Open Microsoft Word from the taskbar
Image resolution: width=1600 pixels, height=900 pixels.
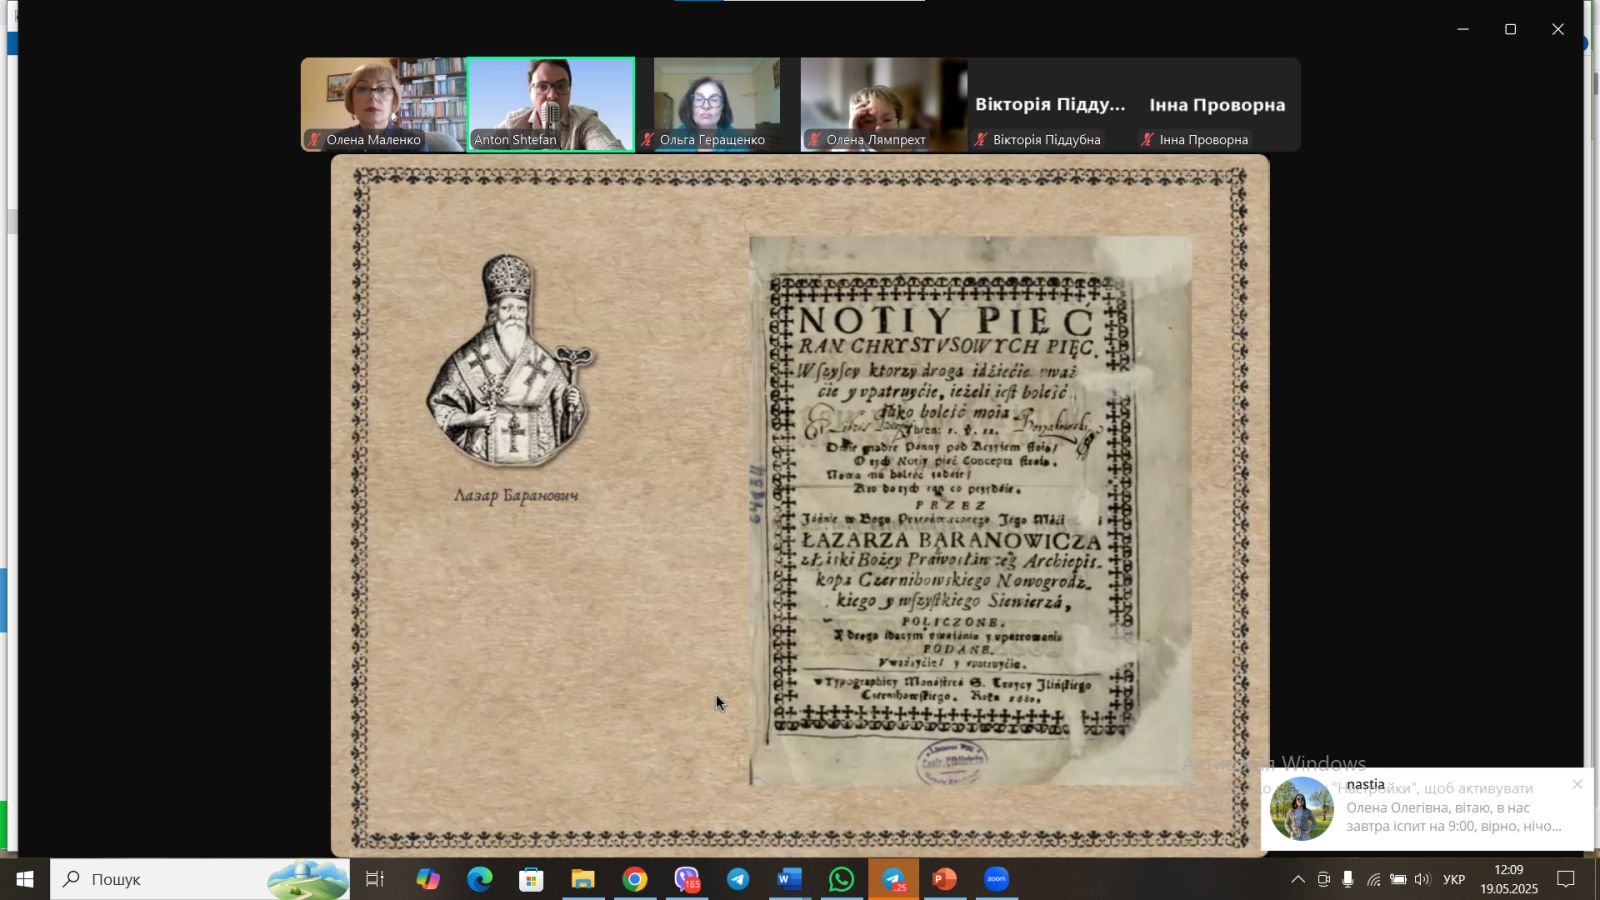coord(790,879)
